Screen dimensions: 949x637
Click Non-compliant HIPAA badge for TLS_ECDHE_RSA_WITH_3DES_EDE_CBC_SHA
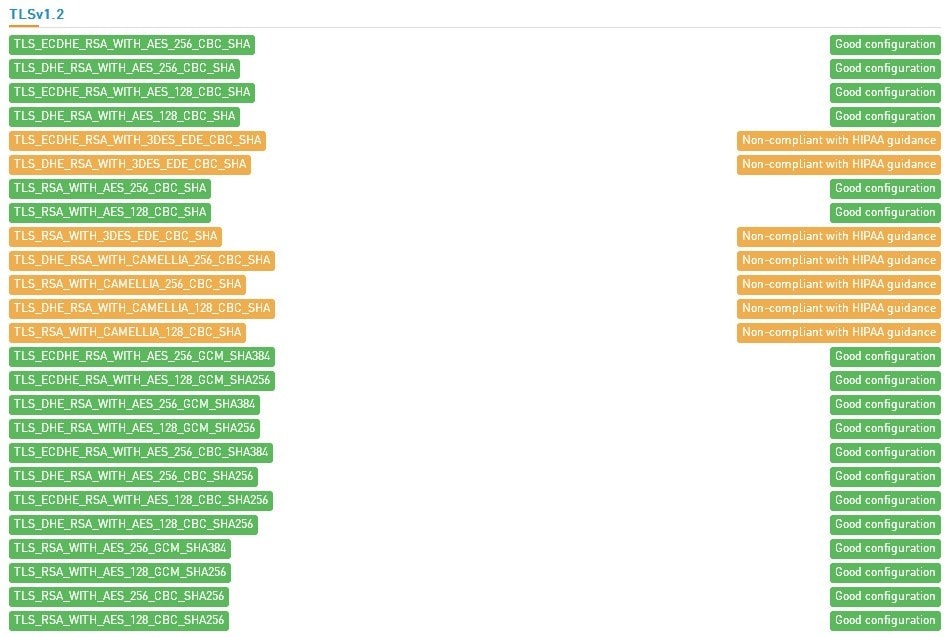click(x=839, y=140)
